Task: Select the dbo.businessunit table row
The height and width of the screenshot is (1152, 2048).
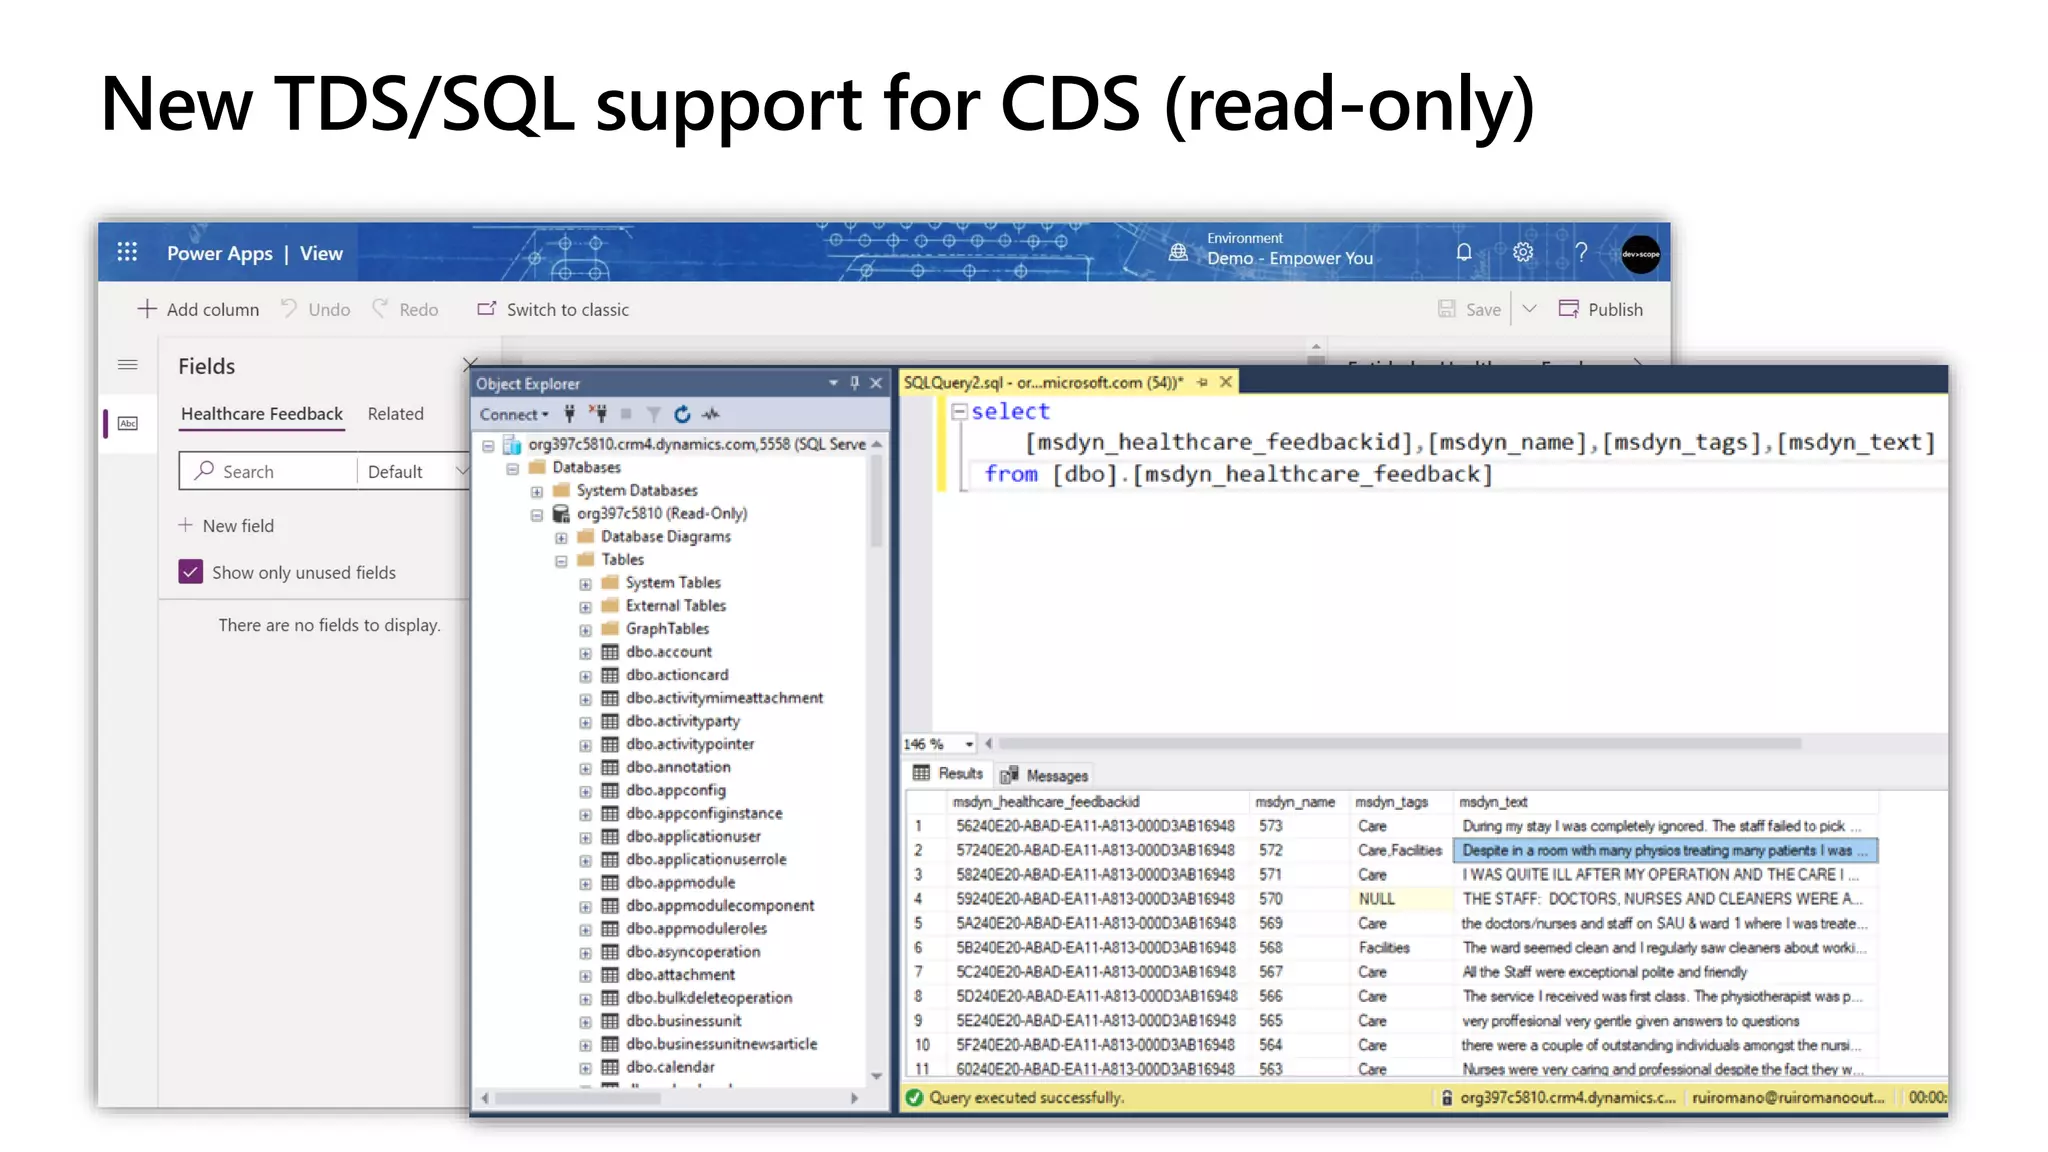Action: [x=683, y=1021]
